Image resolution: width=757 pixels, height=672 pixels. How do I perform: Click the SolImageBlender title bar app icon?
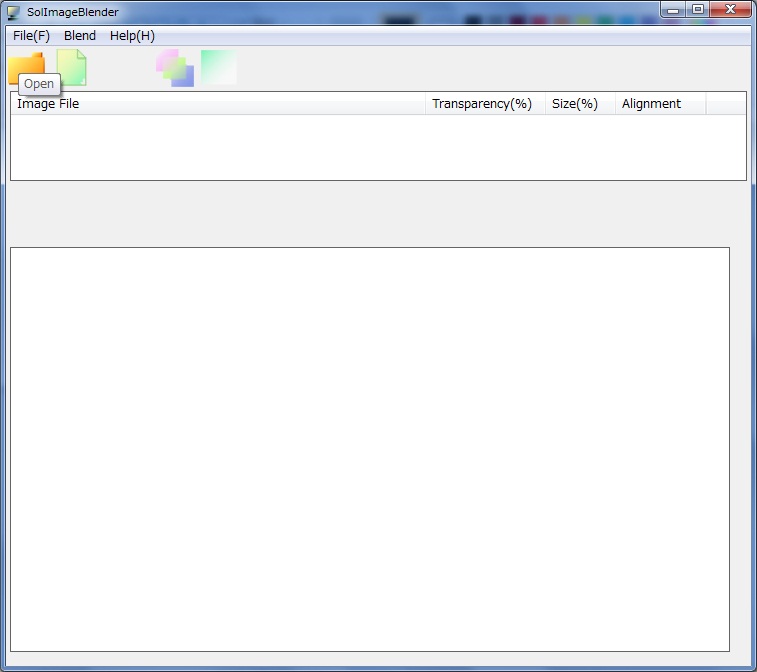click(14, 13)
